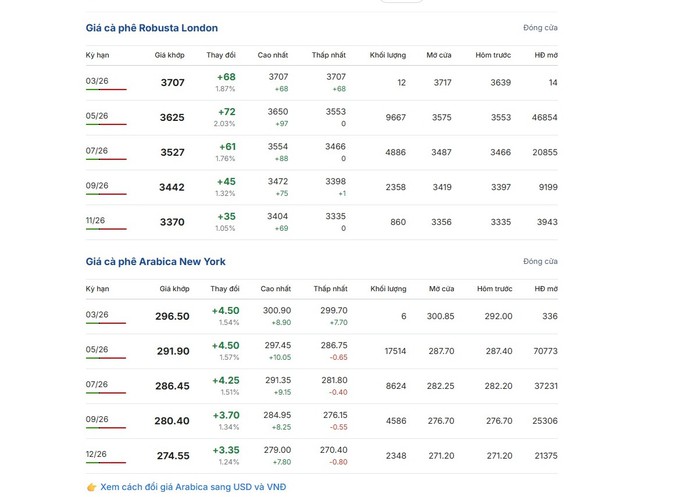Click the Robusta Đóng cửa status label
Screen dimensions: 698x497
point(540,28)
